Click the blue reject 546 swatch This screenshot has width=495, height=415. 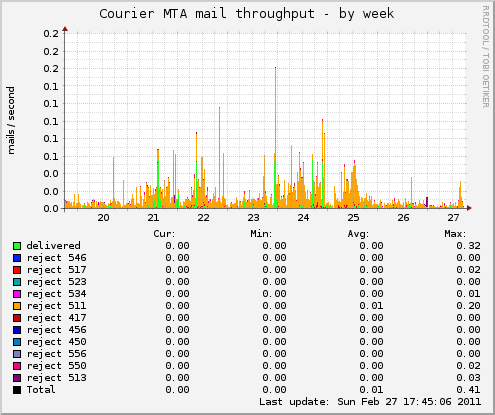click(17, 258)
